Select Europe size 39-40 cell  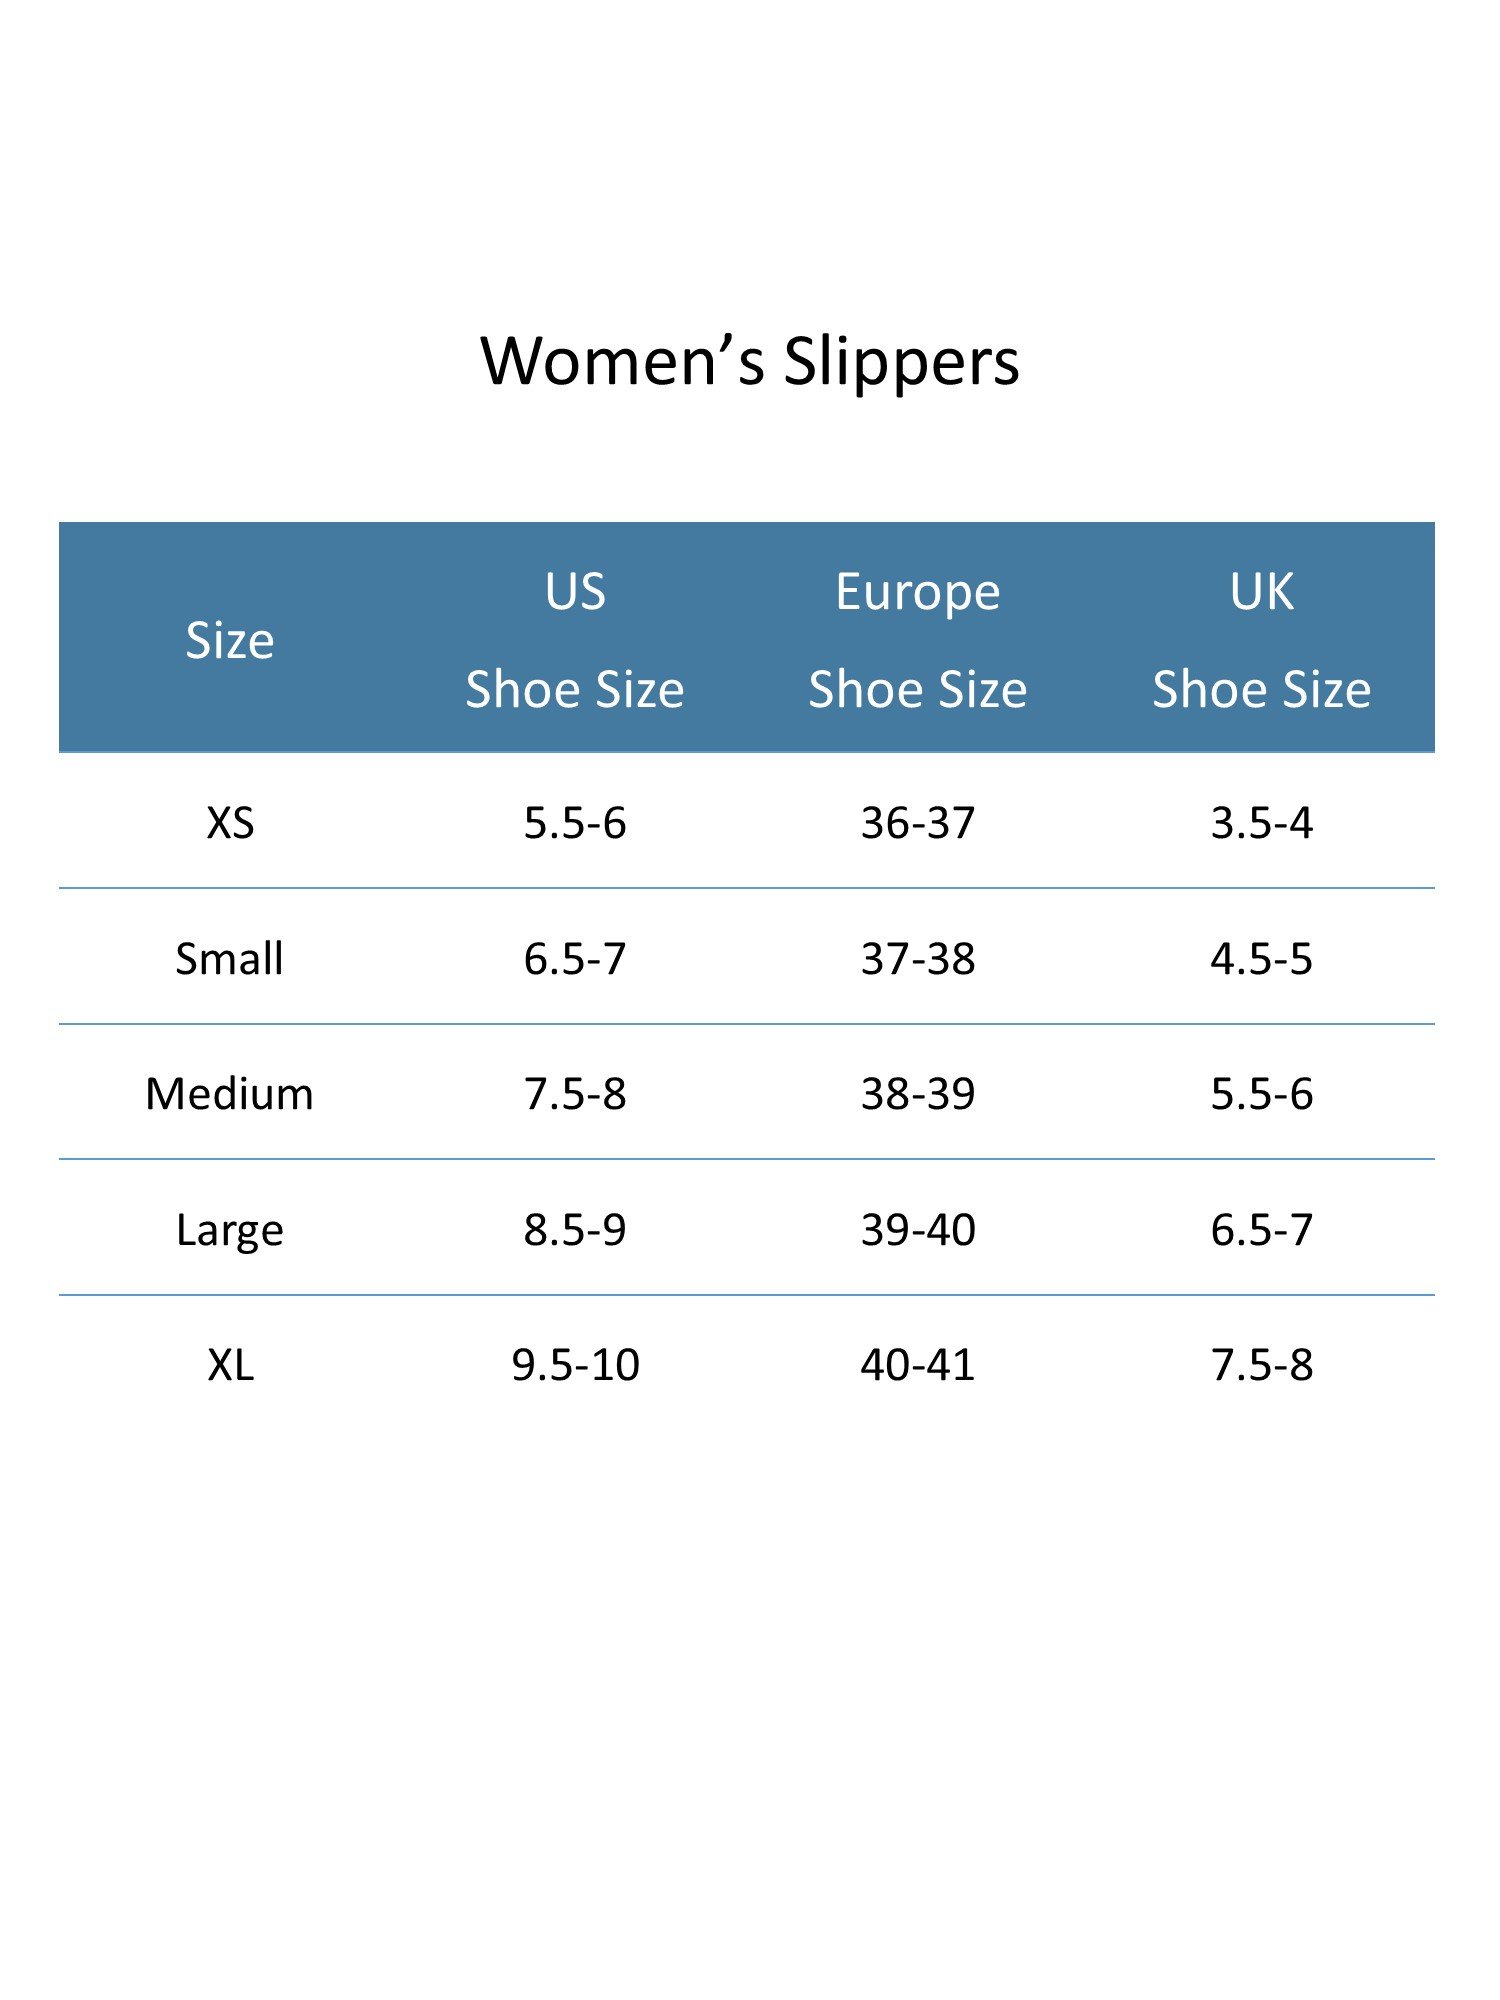coord(918,1229)
